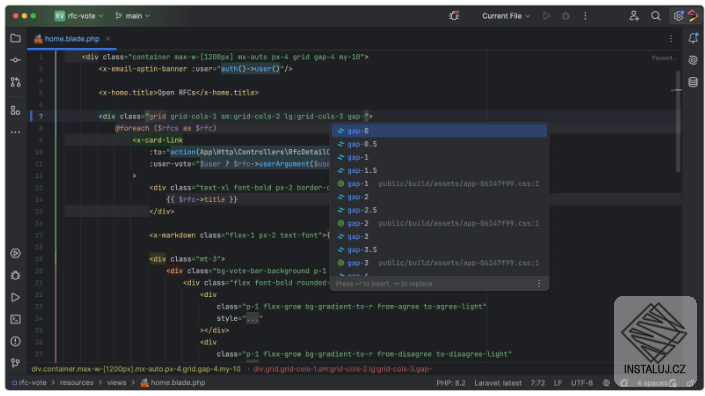Open editor tabs options menu

671,39
